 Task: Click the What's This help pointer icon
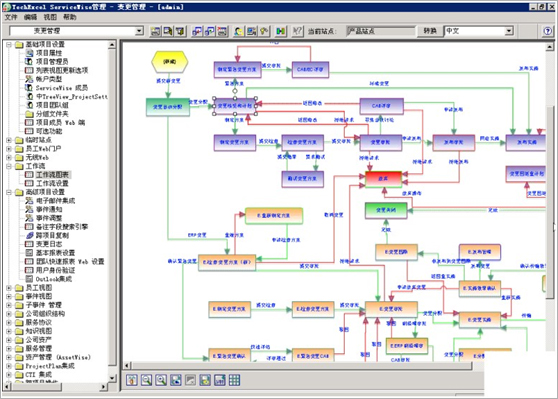297,31
